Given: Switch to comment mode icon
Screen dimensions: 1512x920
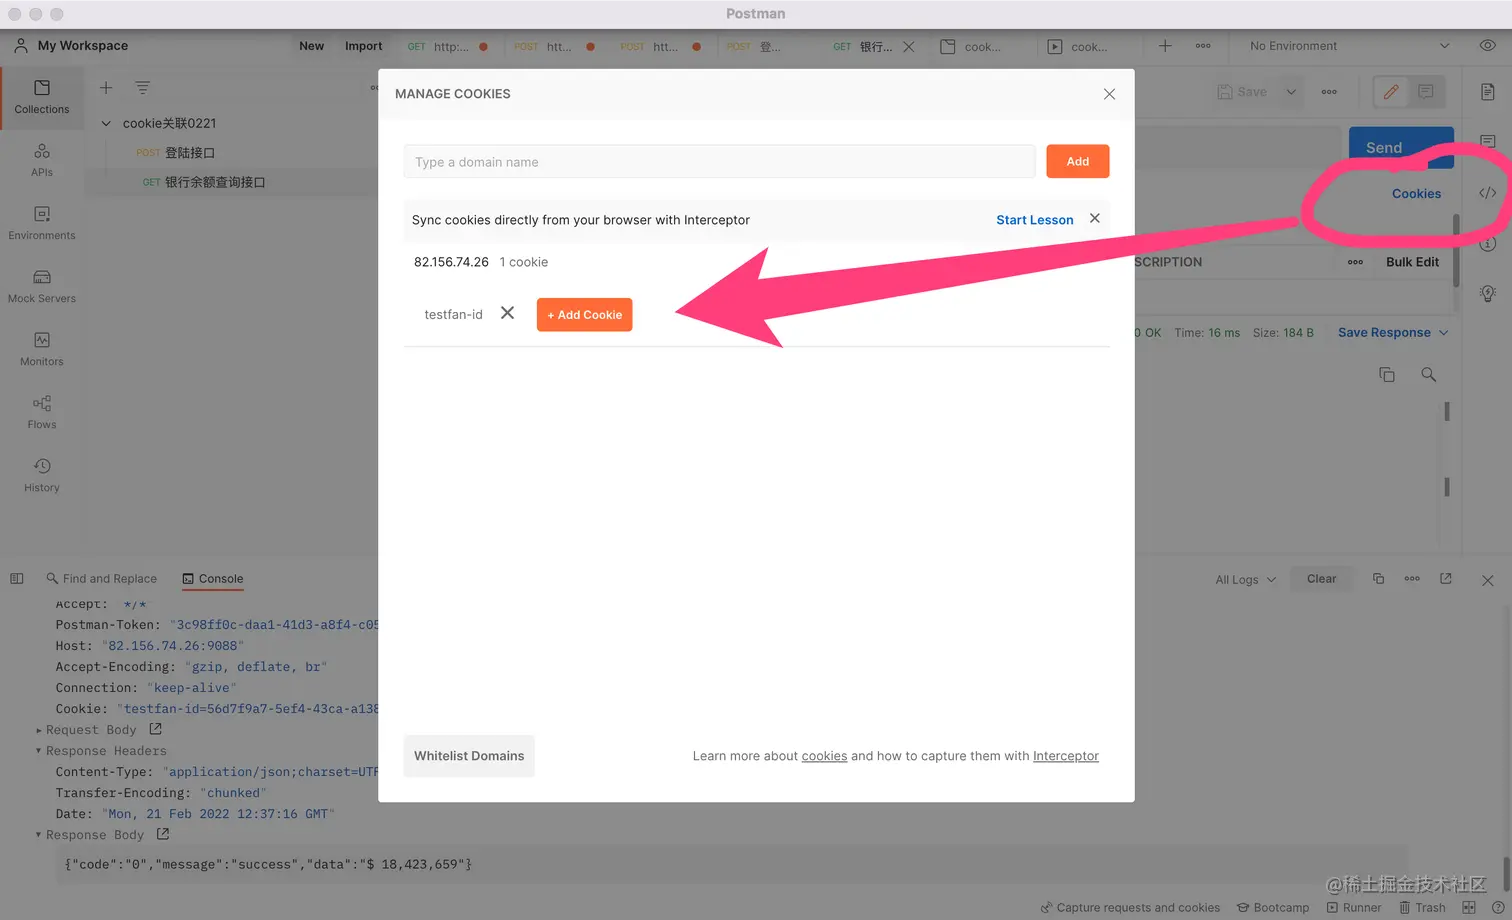Looking at the screenshot, I should [1426, 92].
